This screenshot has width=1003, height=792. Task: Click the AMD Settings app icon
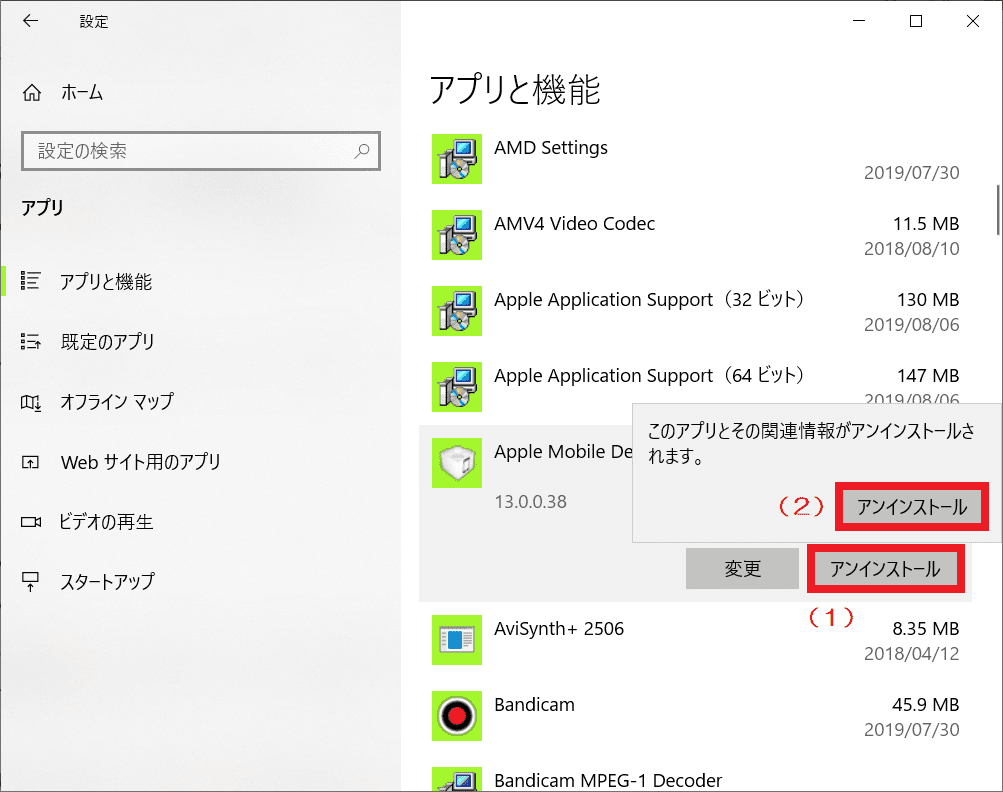[457, 159]
